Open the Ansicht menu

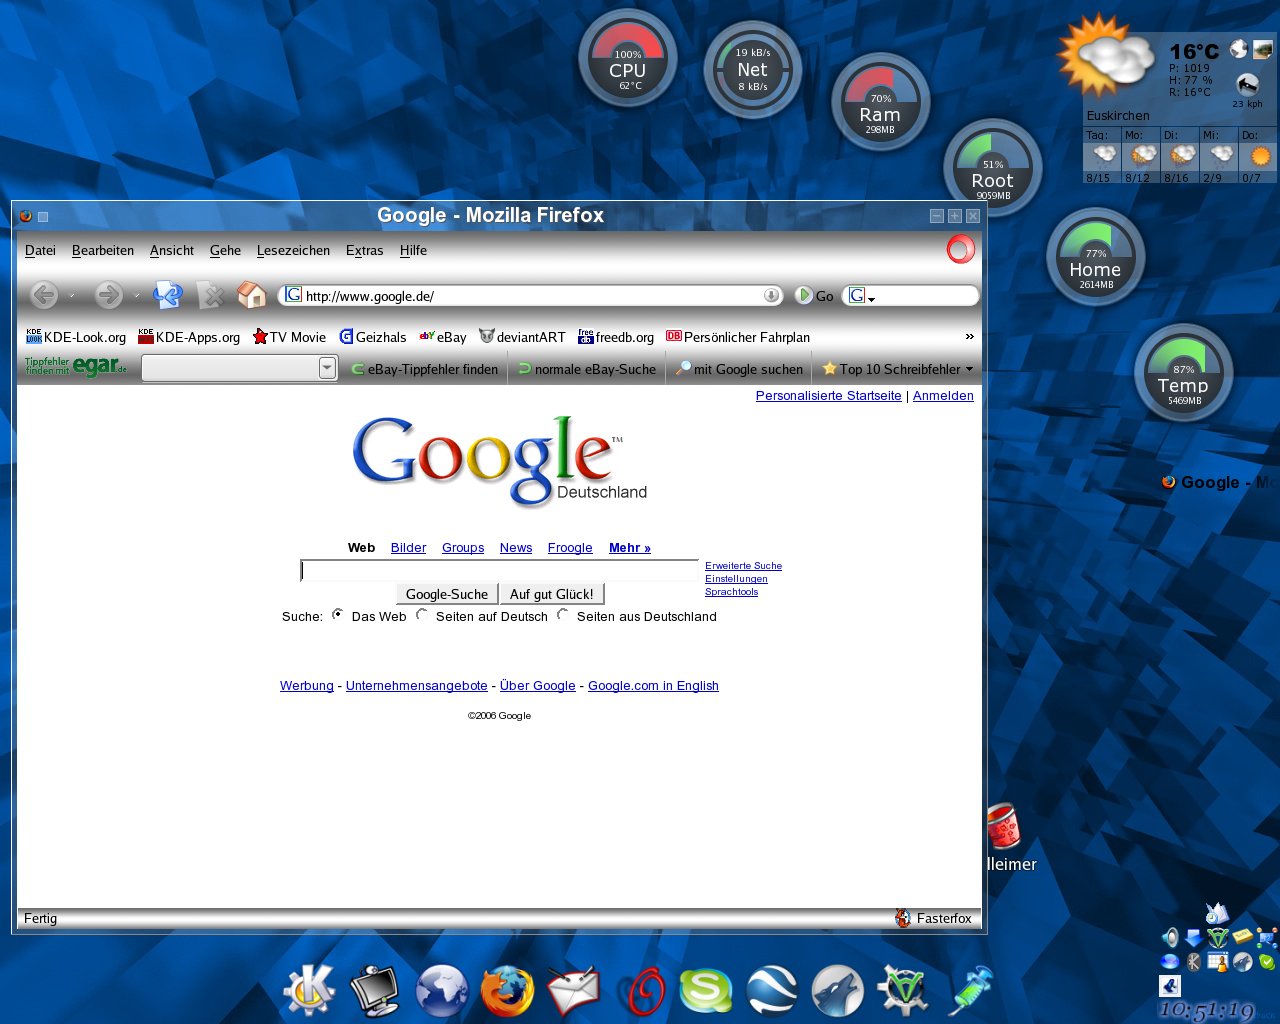point(172,250)
